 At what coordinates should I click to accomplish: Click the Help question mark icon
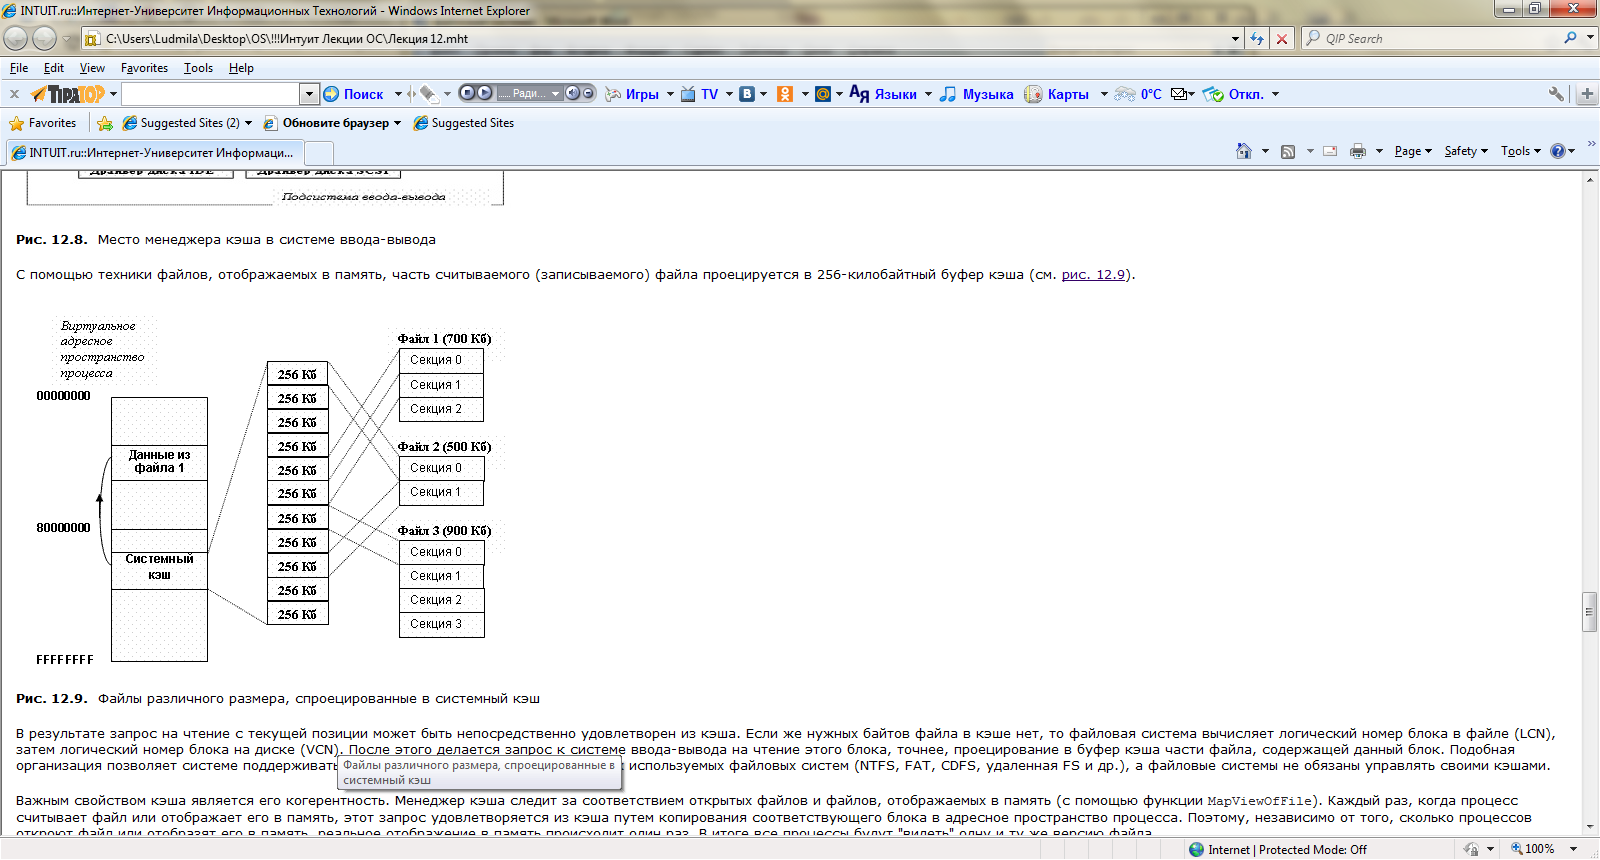coord(1558,151)
